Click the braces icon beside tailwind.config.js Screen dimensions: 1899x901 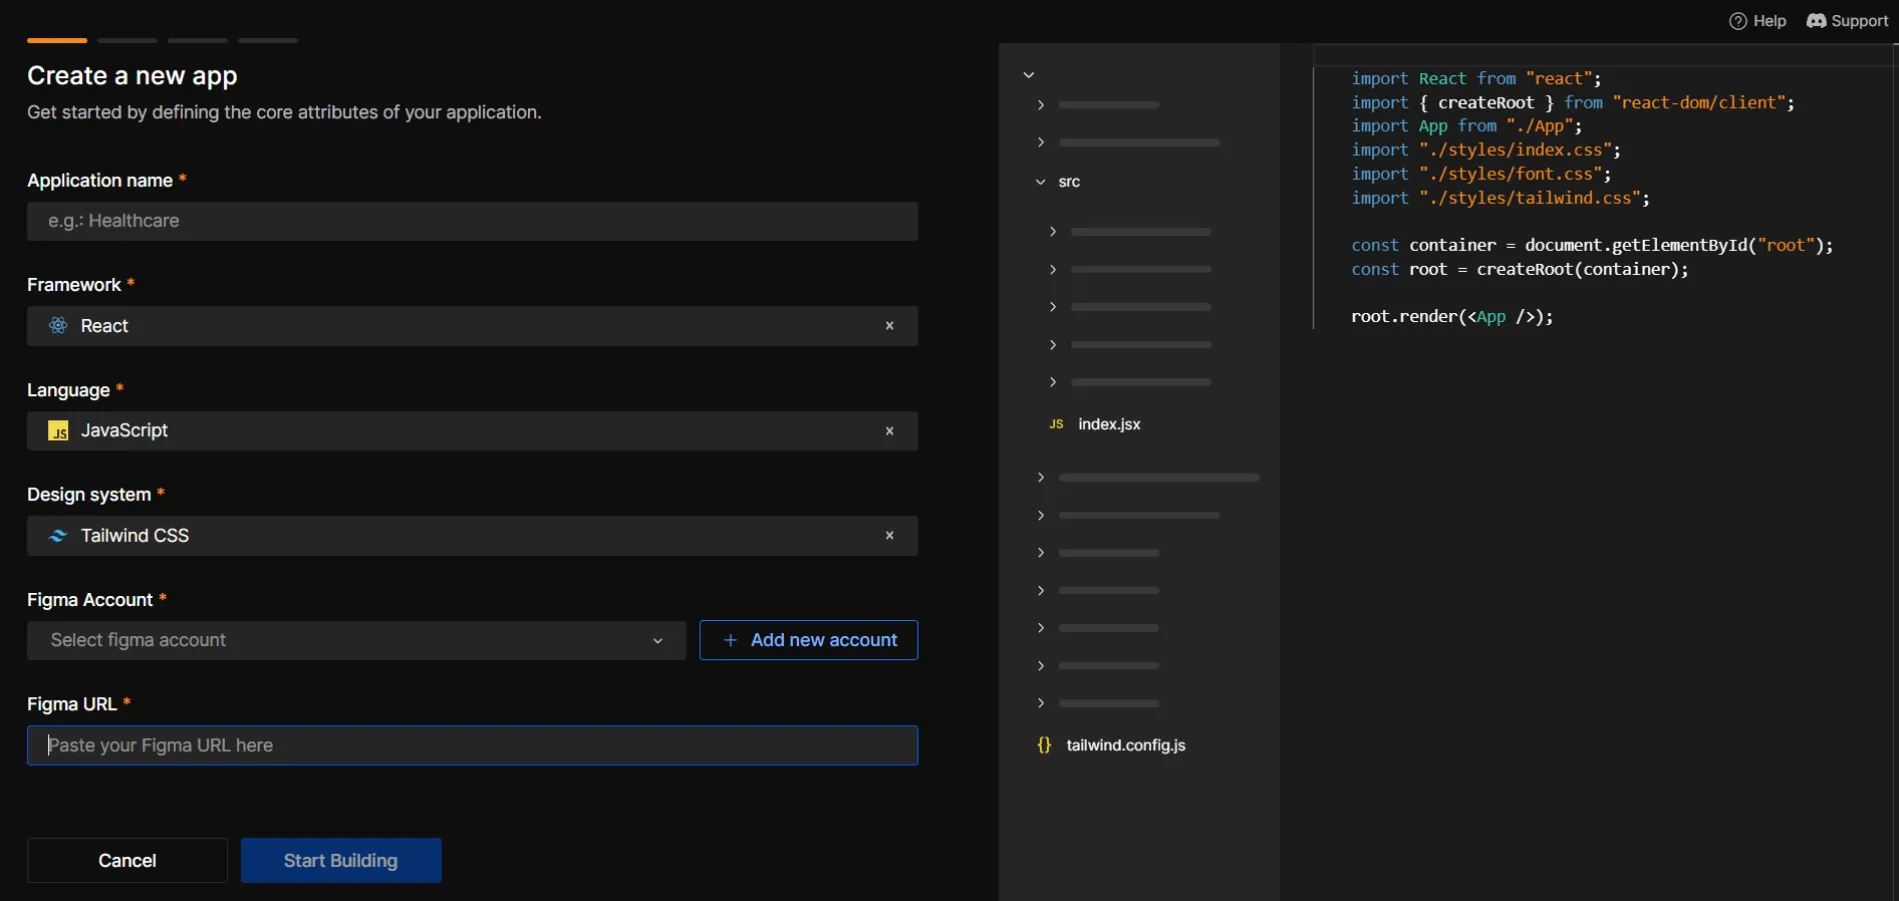coord(1044,745)
